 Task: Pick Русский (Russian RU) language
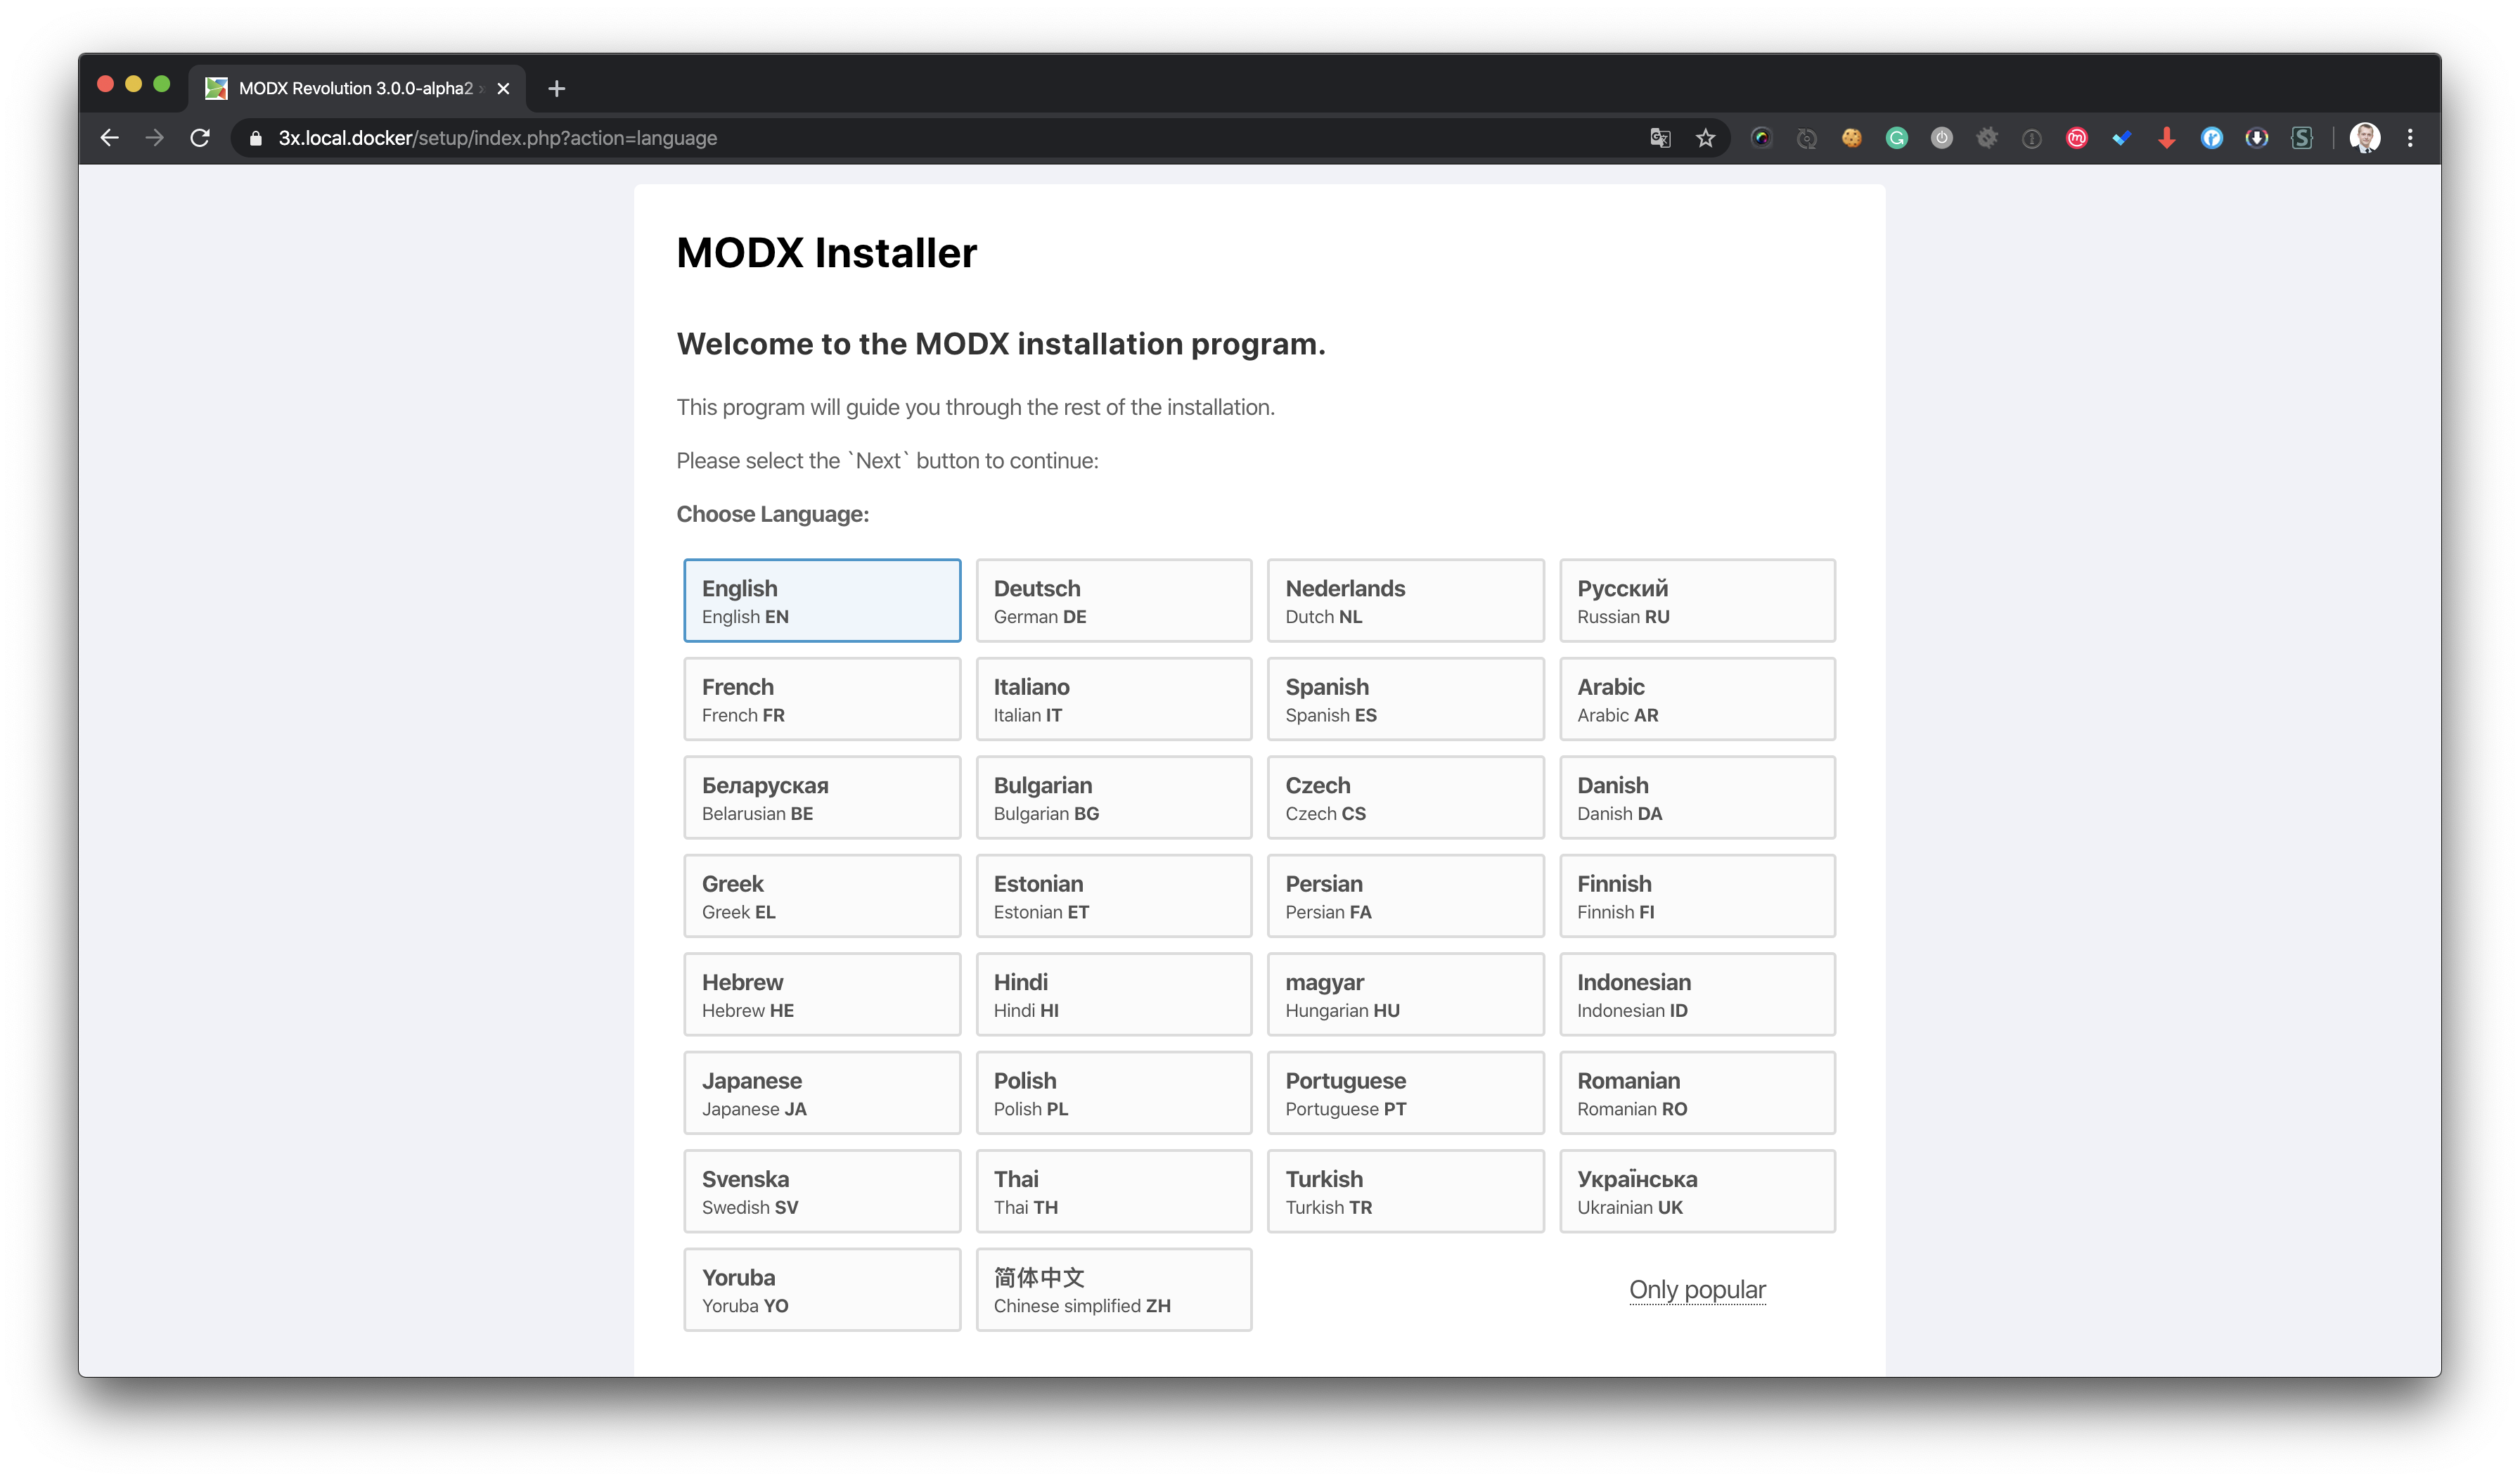[x=1697, y=600]
